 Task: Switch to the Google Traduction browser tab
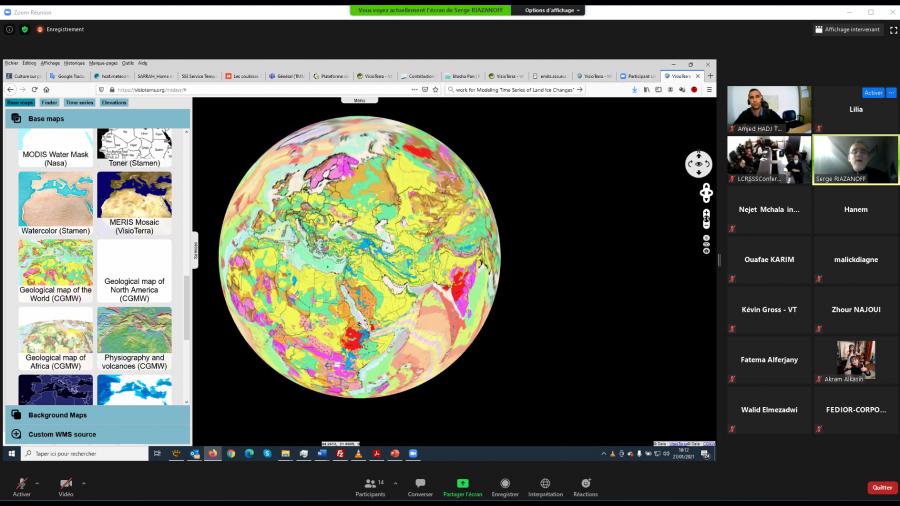coord(68,76)
